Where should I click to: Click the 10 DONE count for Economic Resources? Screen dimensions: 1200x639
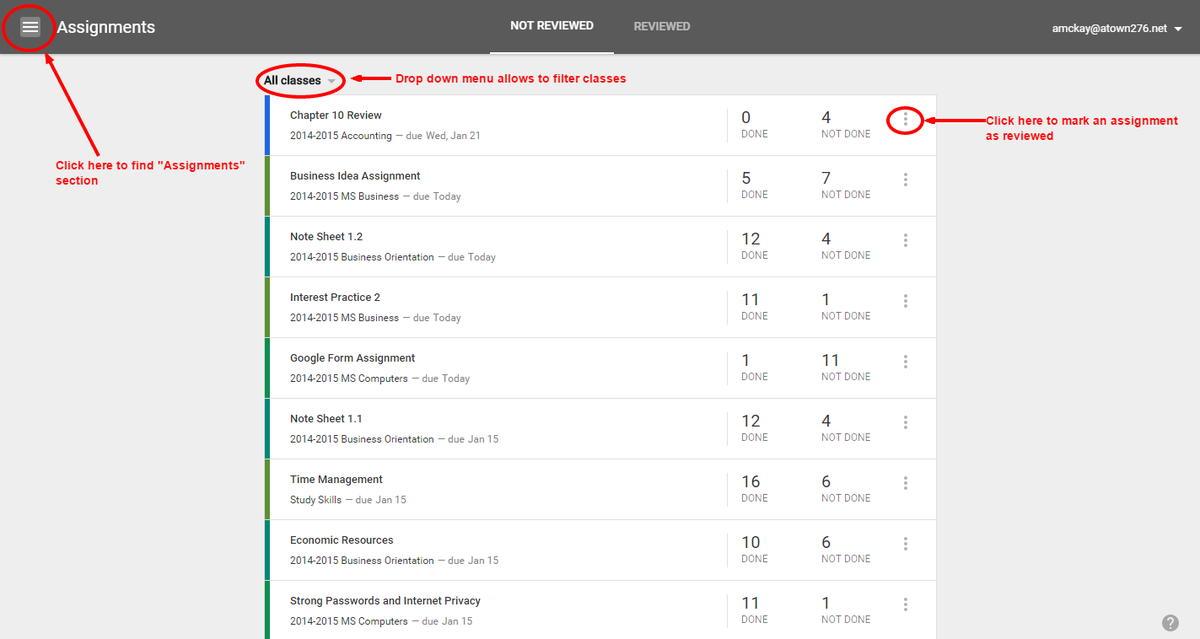[x=754, y=549]
